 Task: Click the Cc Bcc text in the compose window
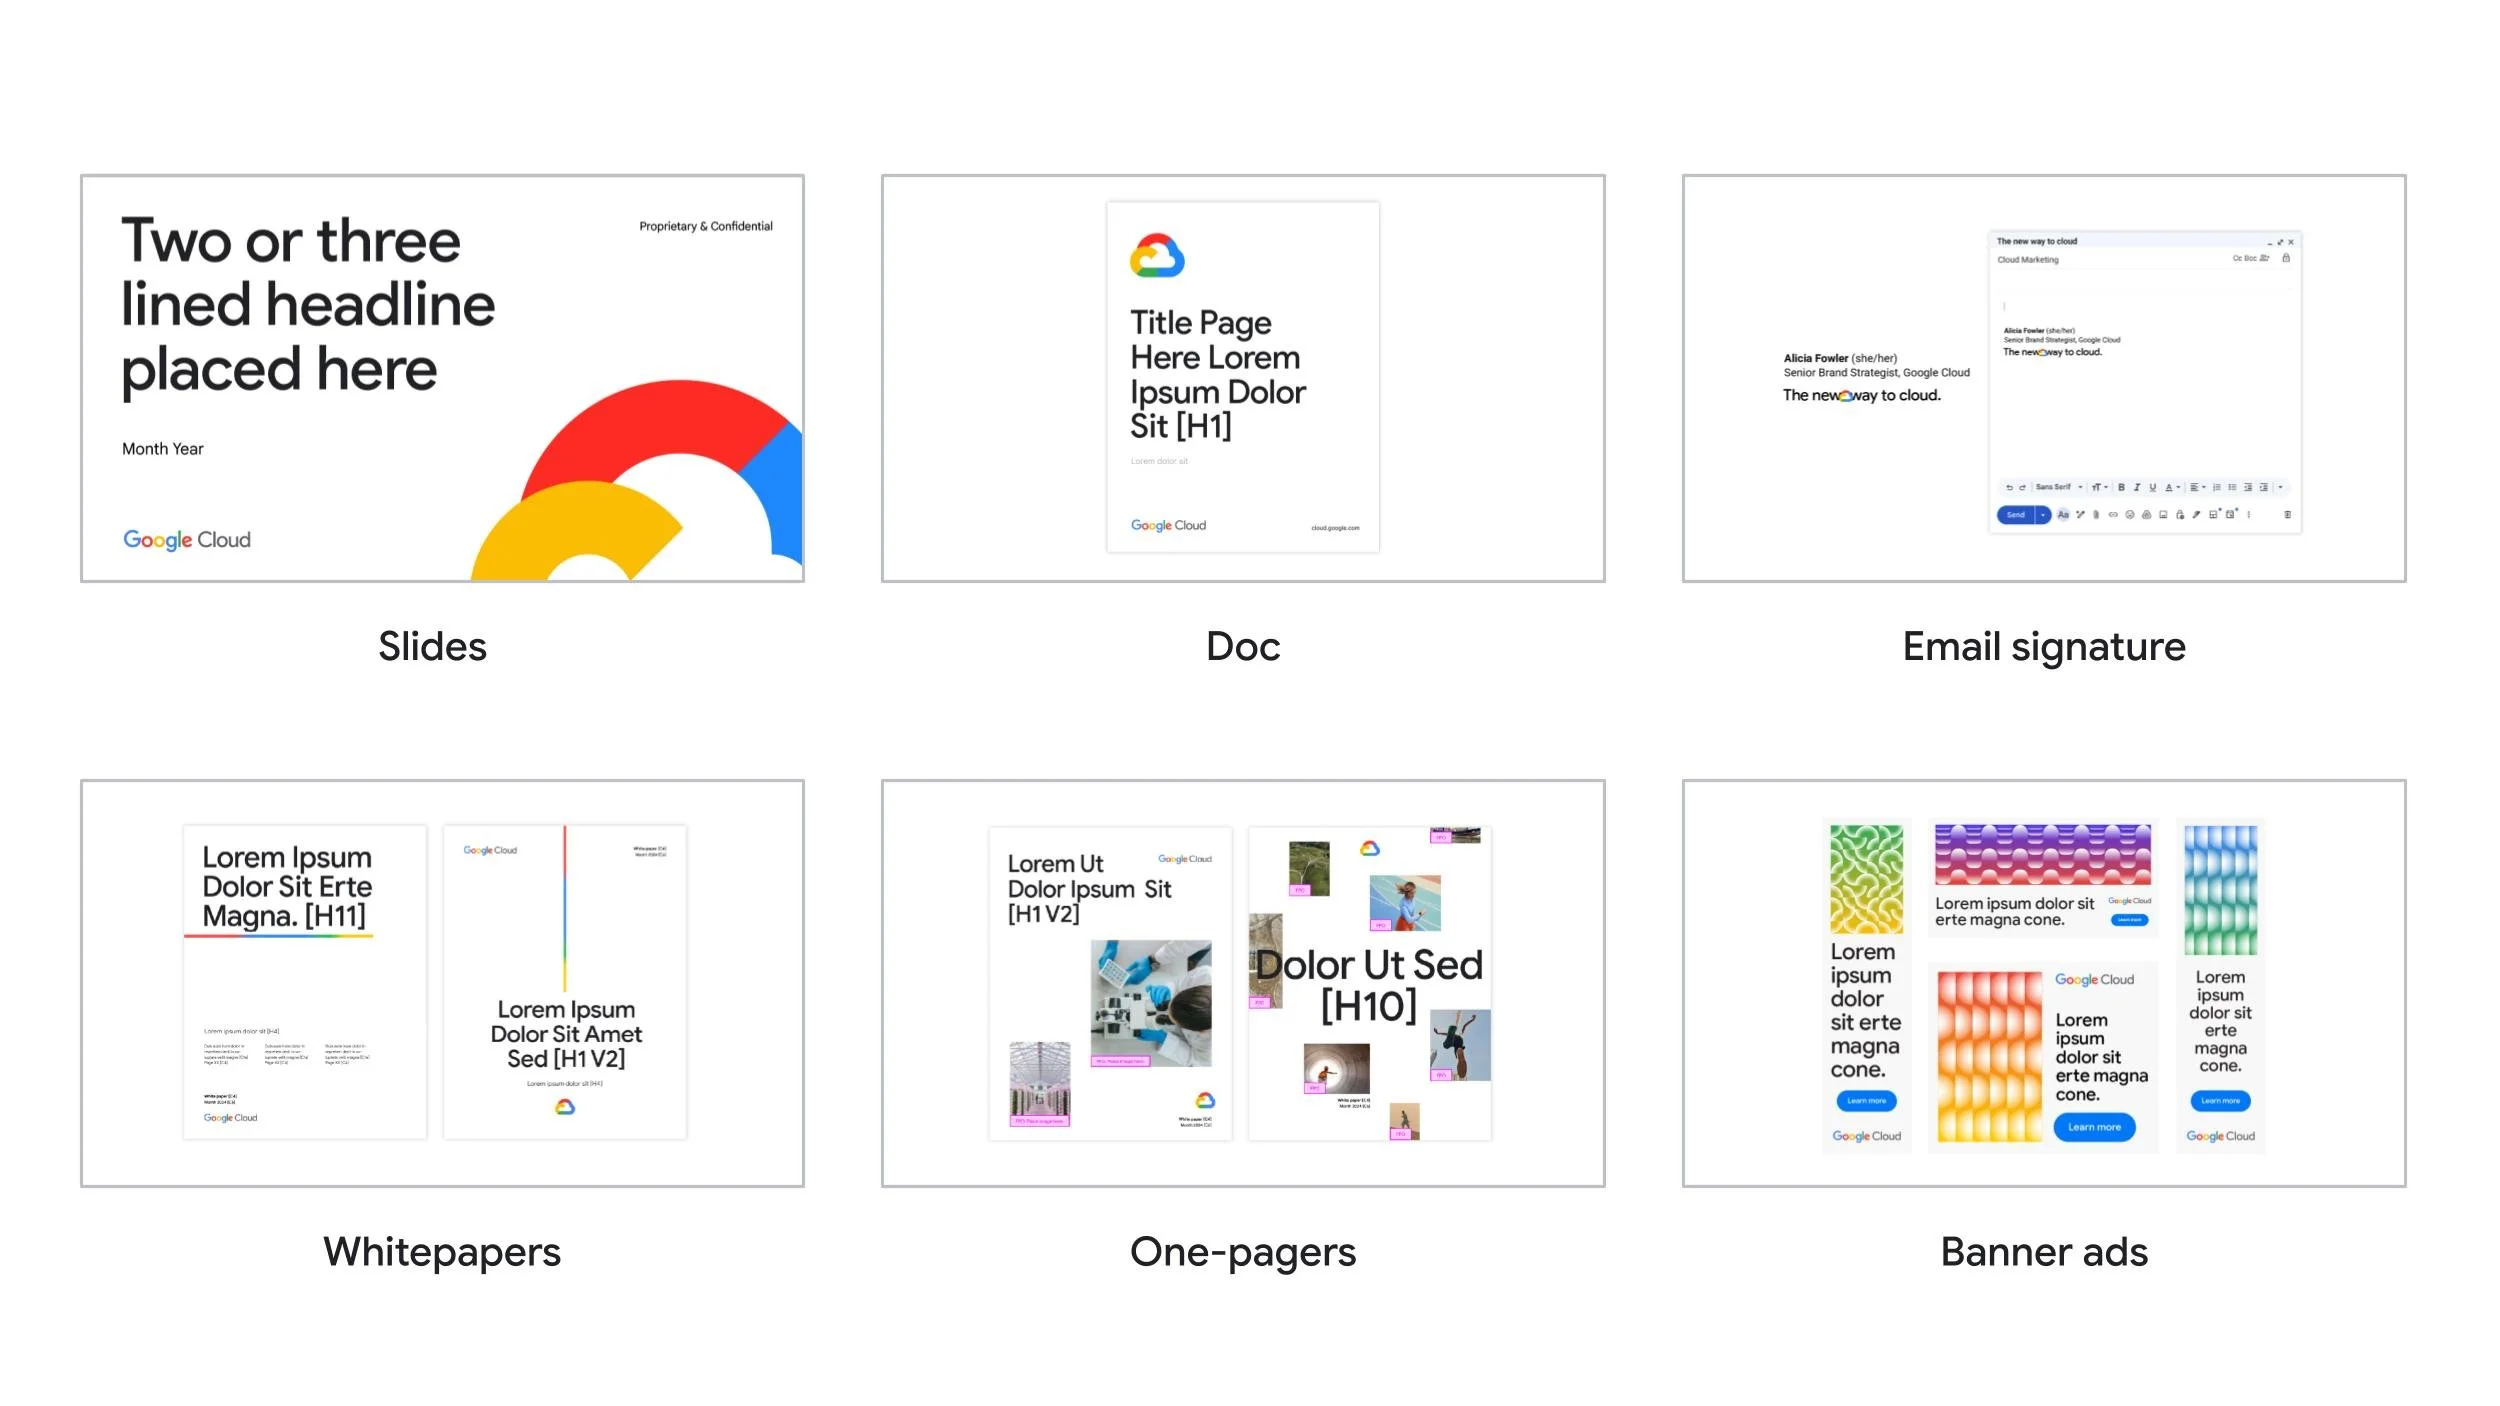coord(2244,258)
